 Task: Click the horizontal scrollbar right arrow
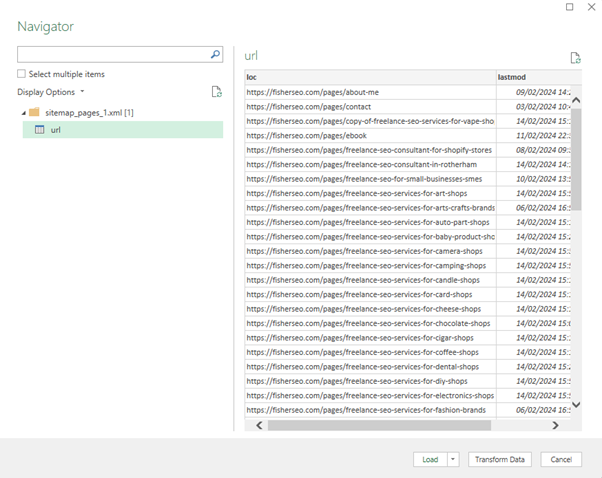pos(556,425)
